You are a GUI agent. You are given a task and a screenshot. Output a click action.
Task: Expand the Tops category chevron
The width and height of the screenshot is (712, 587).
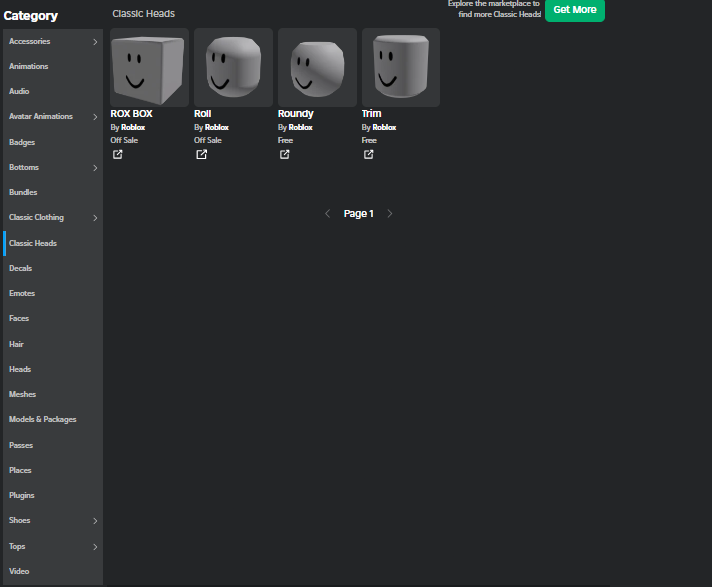(95, 547)
